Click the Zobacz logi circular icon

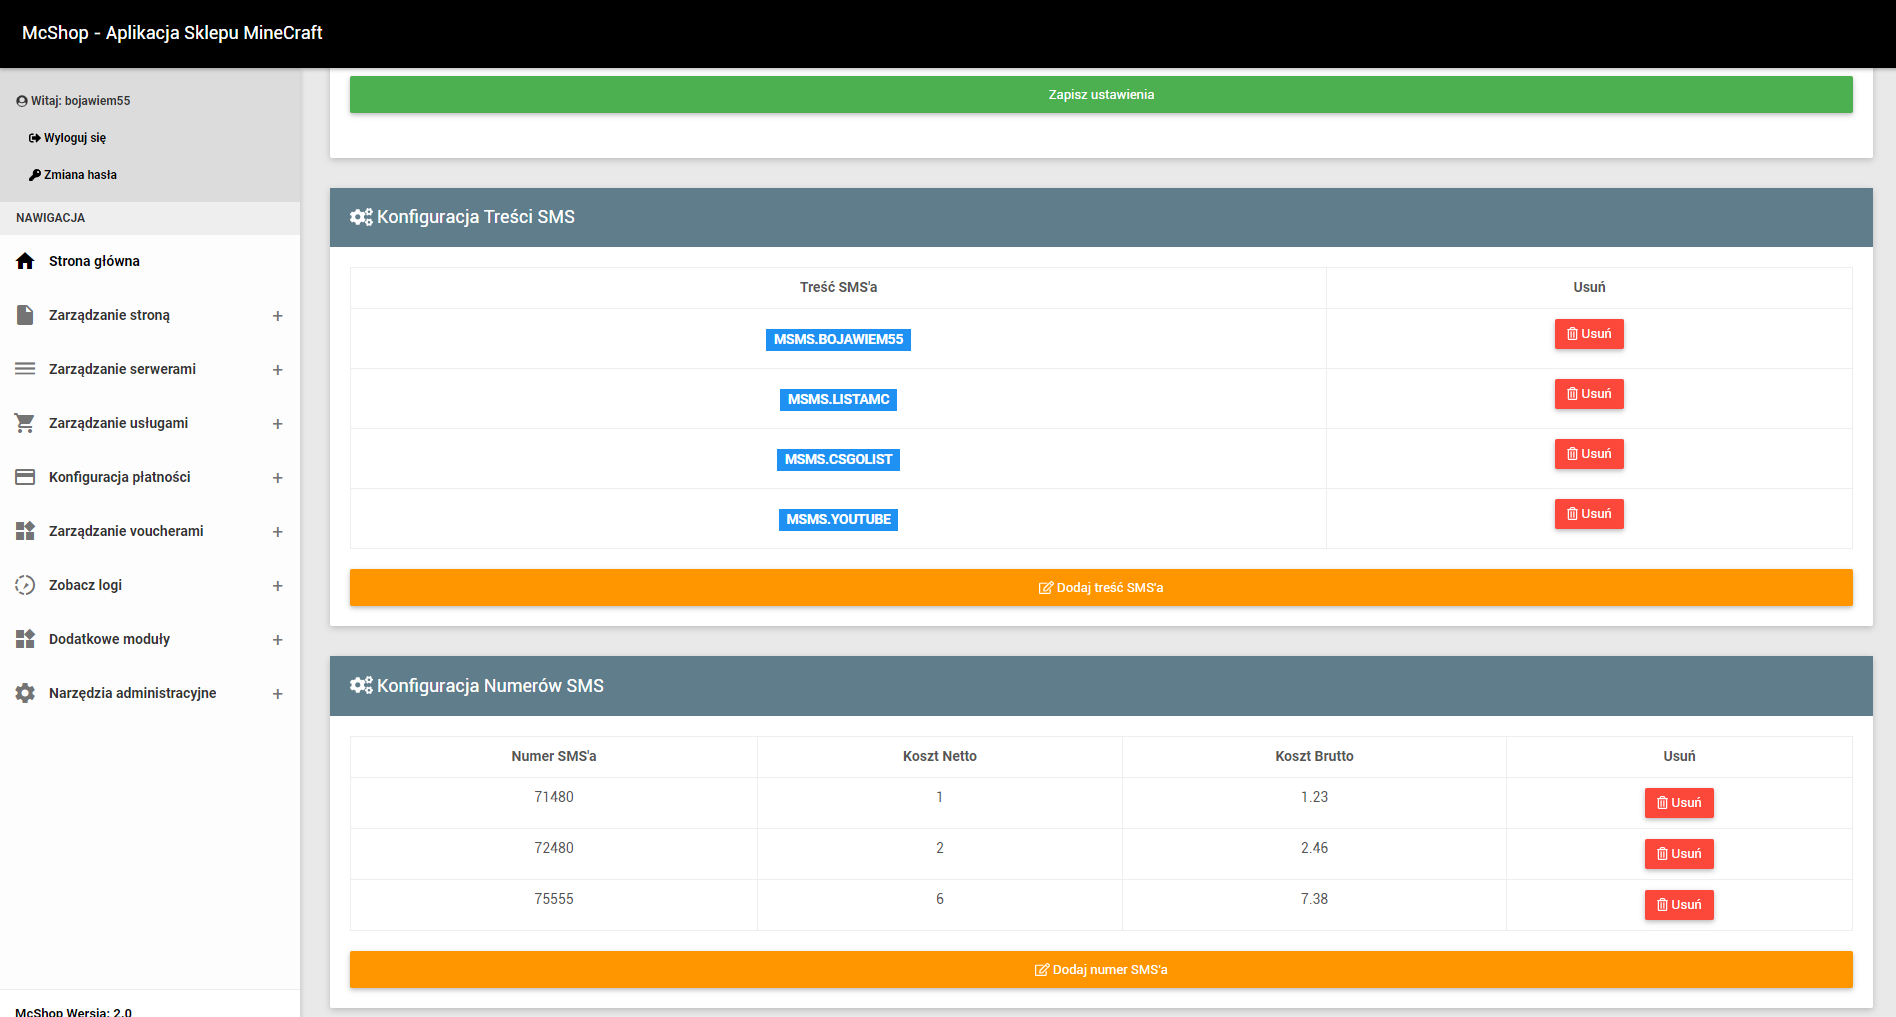point(25,585)
